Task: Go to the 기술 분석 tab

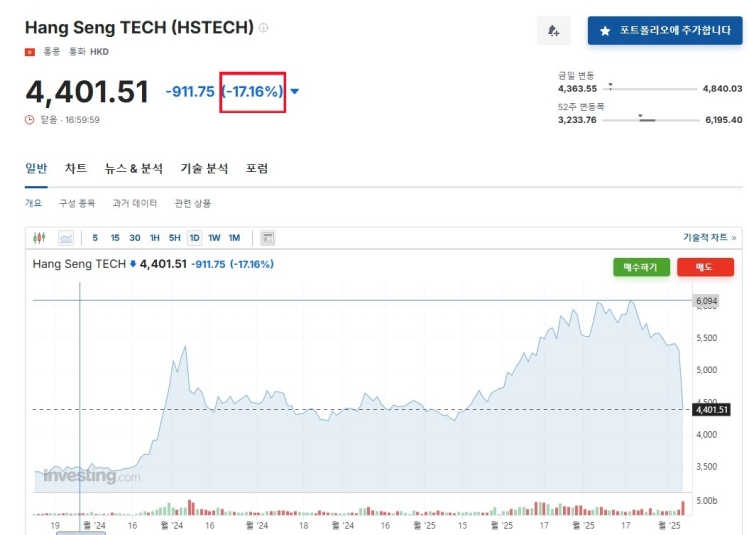Action: tap(204, 168)
